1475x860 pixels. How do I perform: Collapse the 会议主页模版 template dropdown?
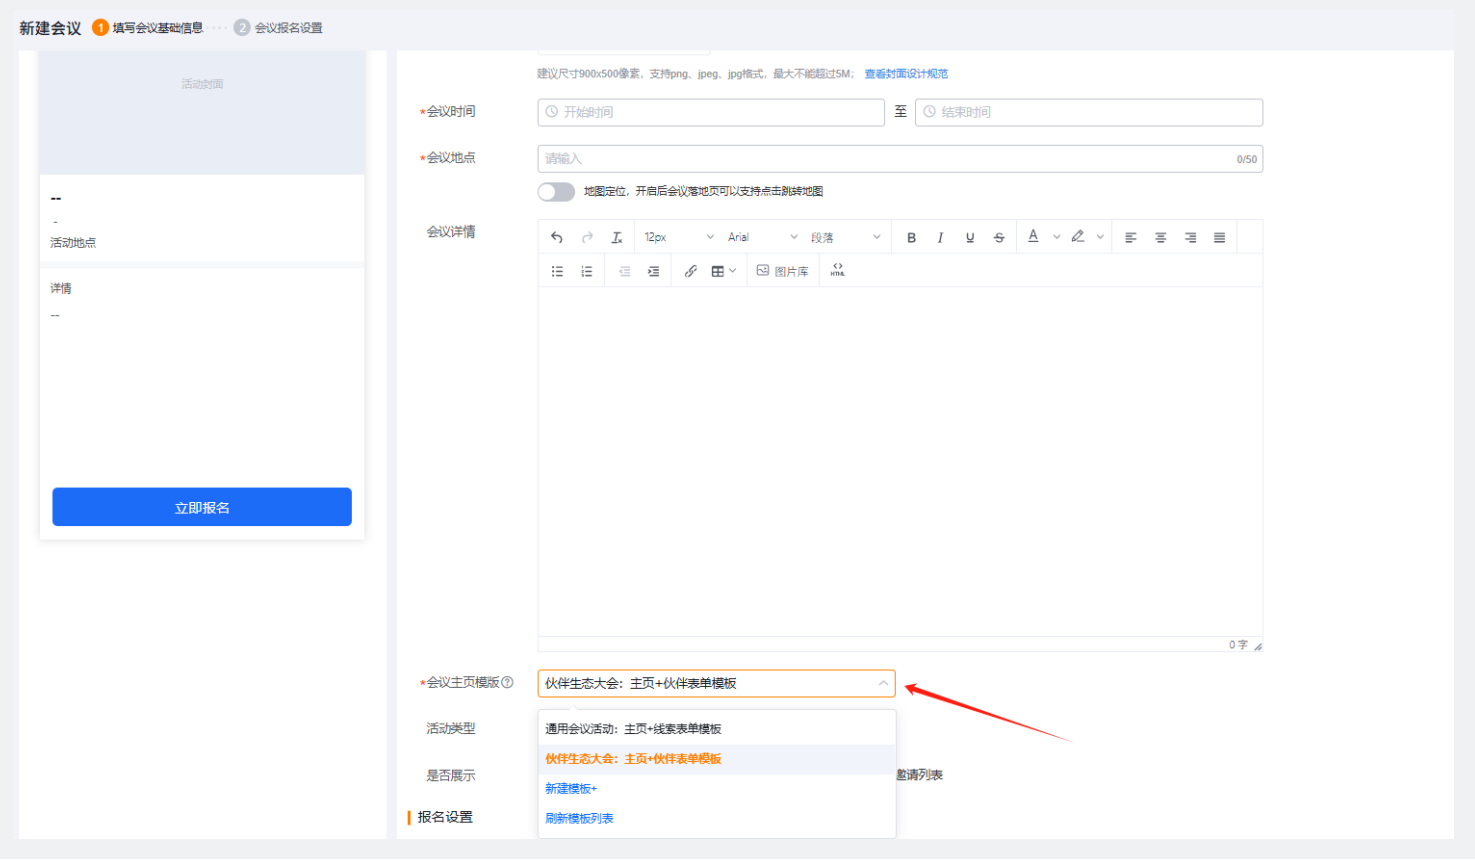pyautogui.click(x=883, y=683)
